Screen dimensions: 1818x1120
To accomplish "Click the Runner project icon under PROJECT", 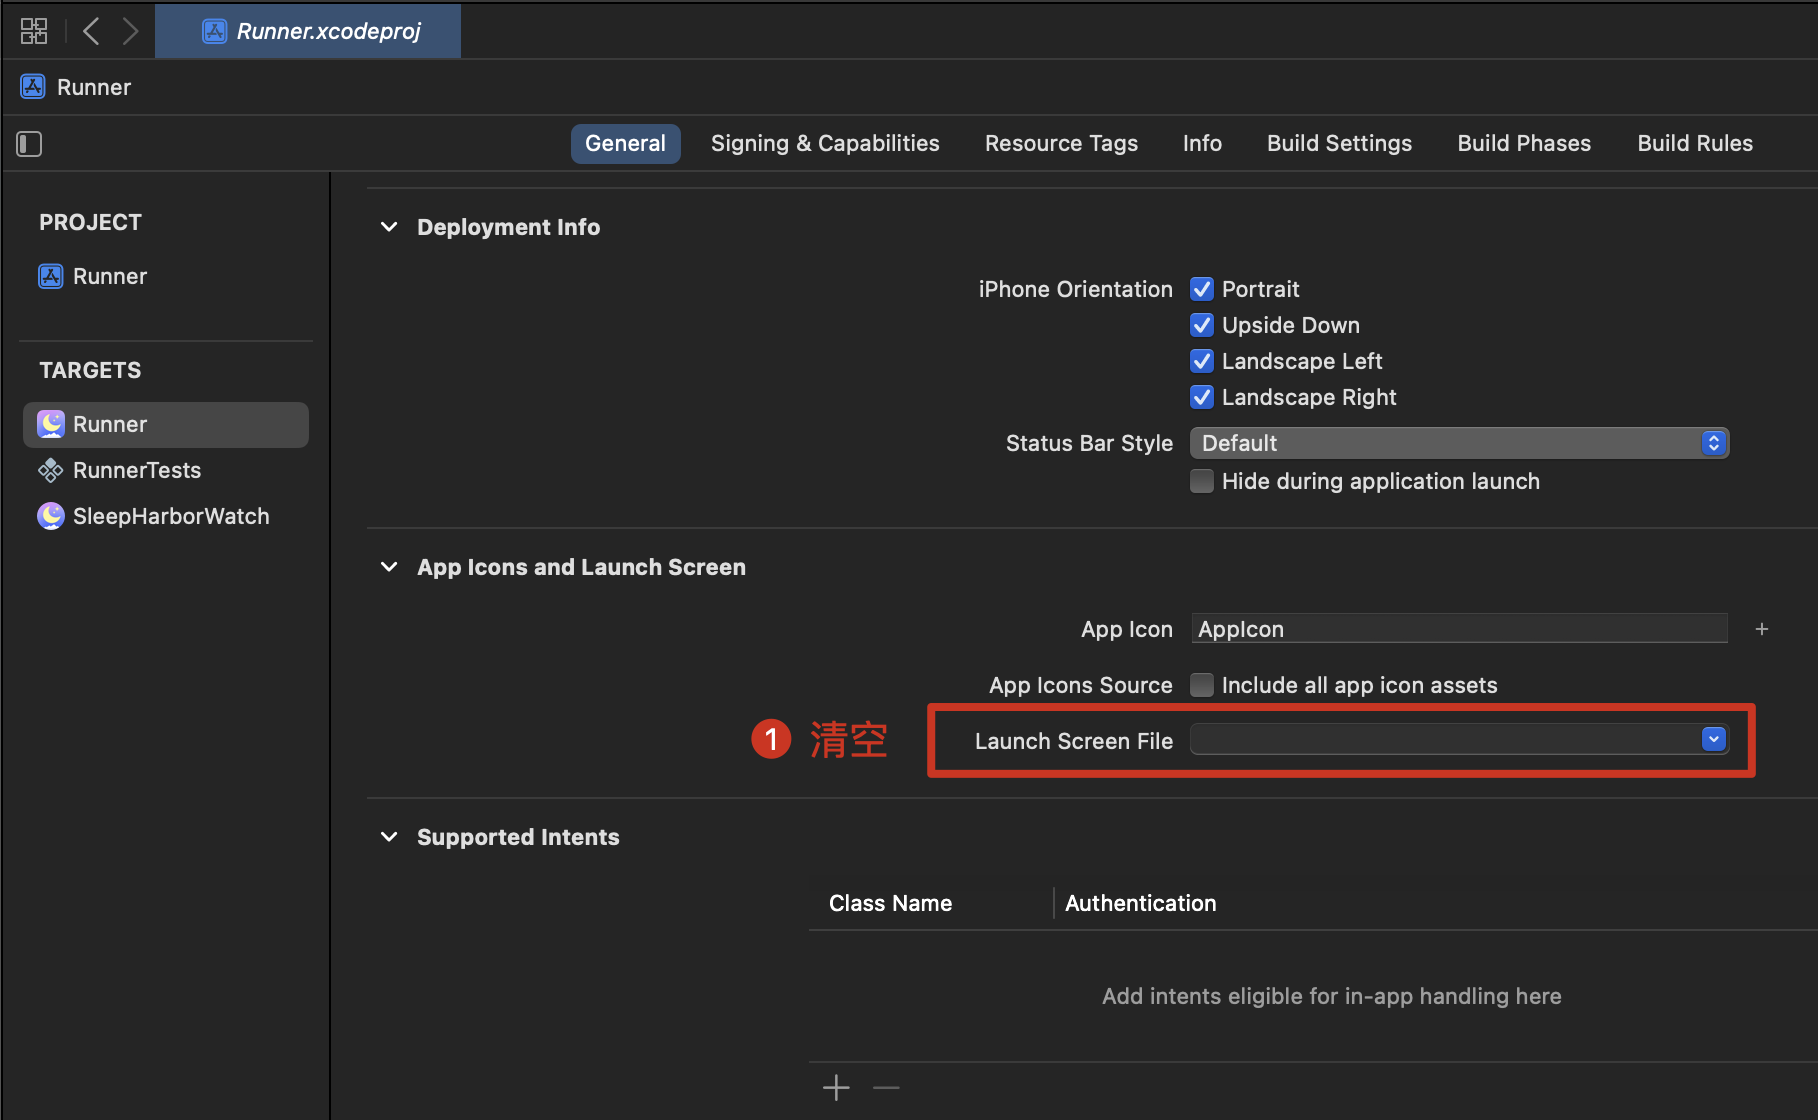I will [x=50, y=276].
